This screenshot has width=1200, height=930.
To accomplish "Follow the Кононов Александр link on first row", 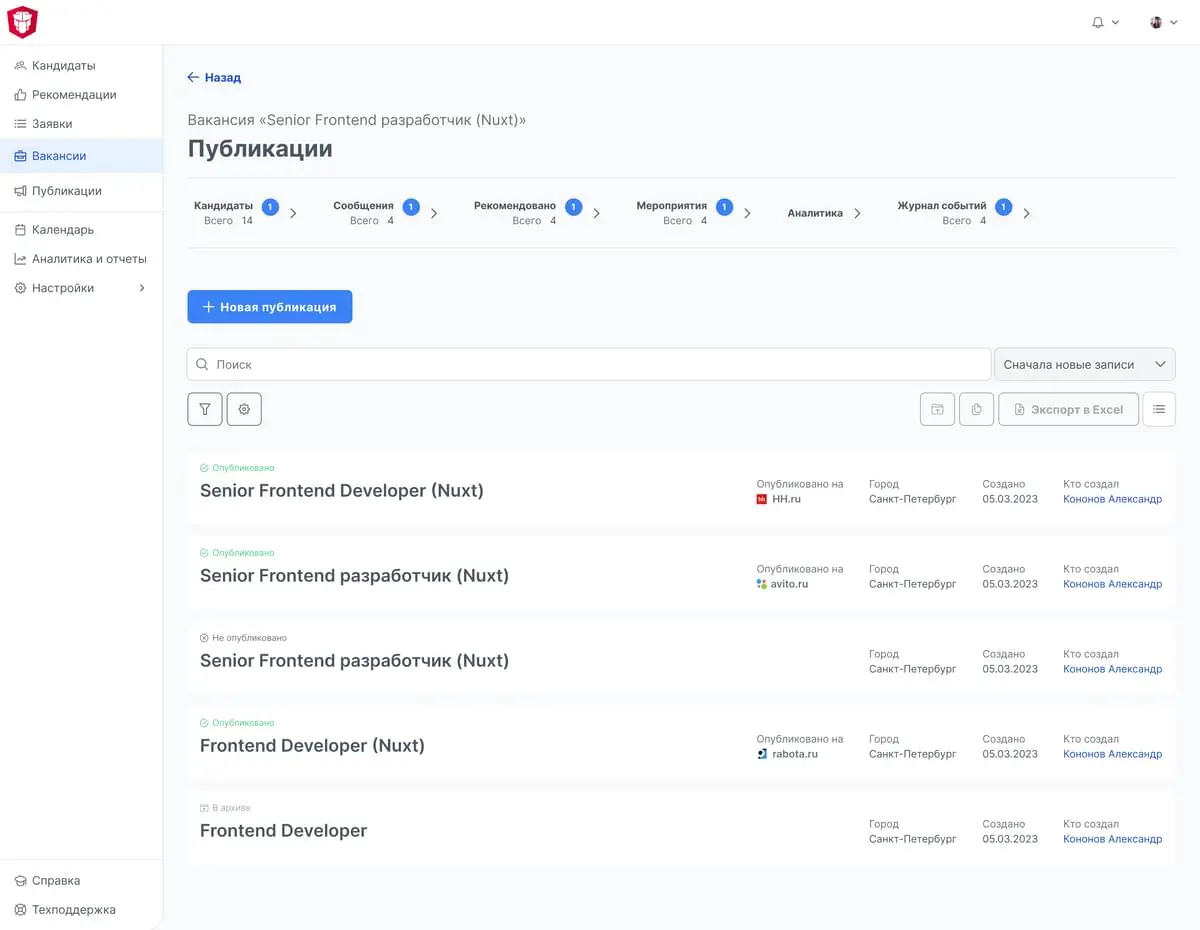I will tap(1113, 498).
